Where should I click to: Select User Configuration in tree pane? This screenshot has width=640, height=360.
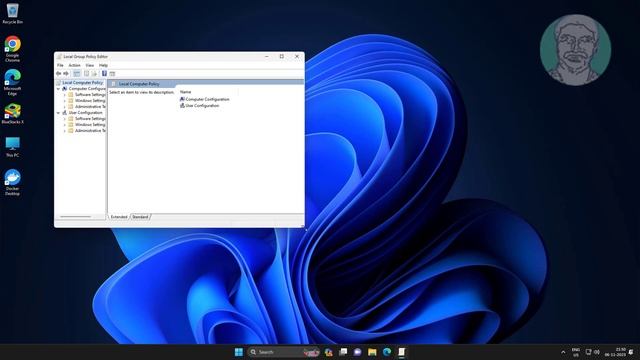coord(85,113)
